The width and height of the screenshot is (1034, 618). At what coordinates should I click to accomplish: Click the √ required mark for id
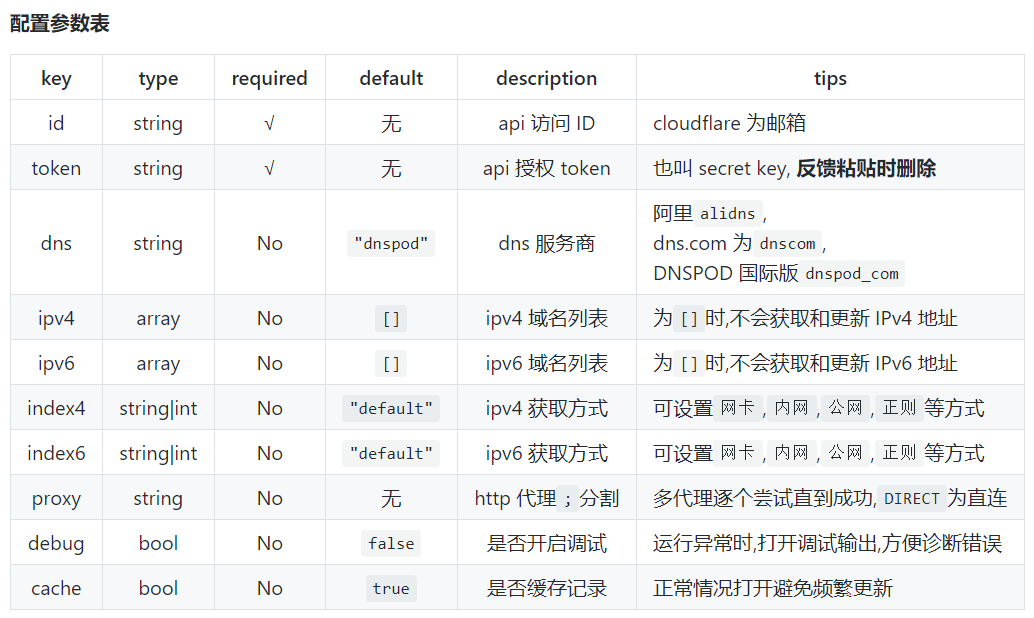(269, 124)
